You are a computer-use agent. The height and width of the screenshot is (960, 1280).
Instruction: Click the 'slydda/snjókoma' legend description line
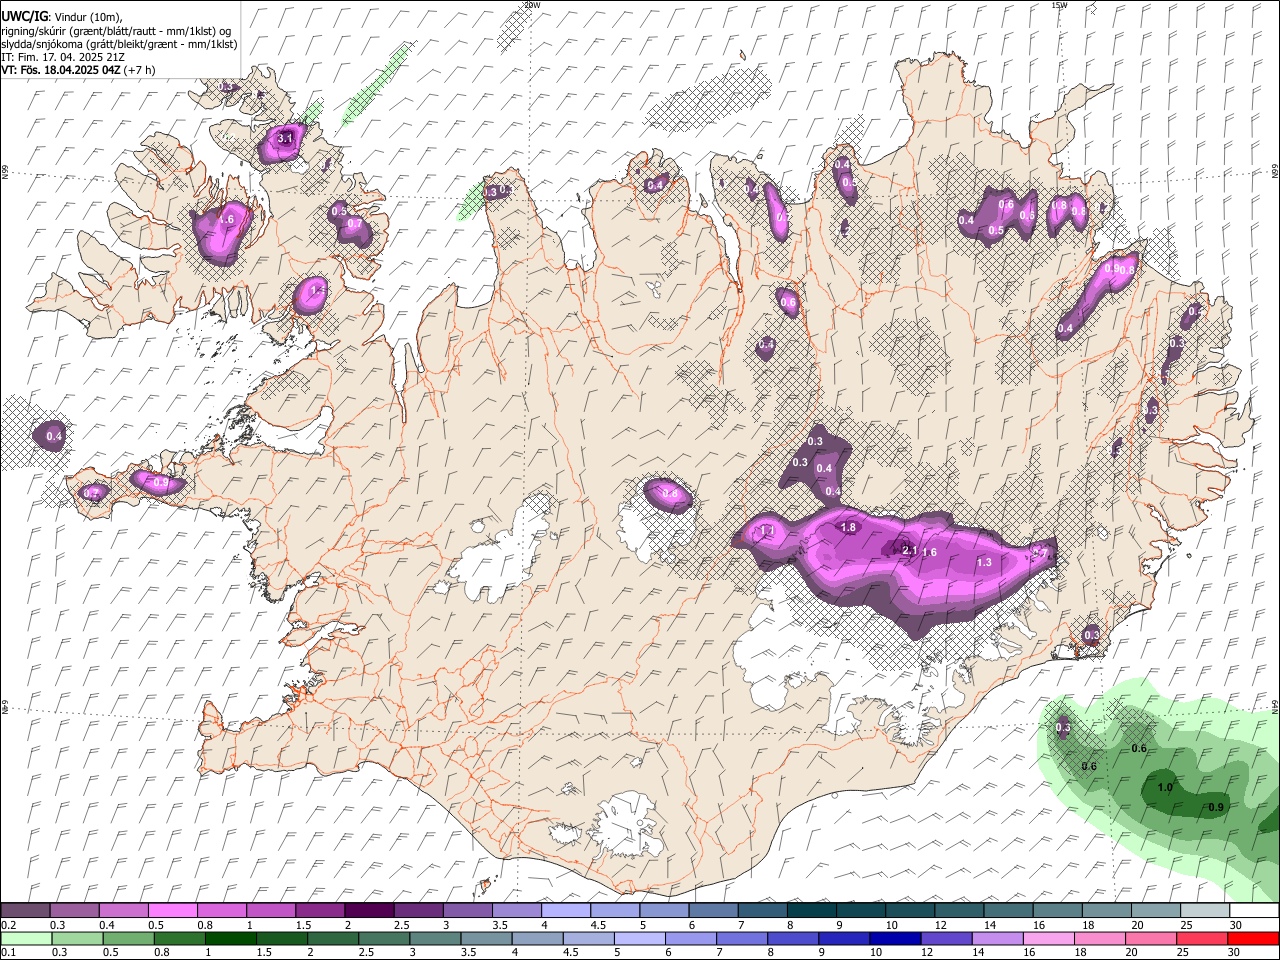119,44
